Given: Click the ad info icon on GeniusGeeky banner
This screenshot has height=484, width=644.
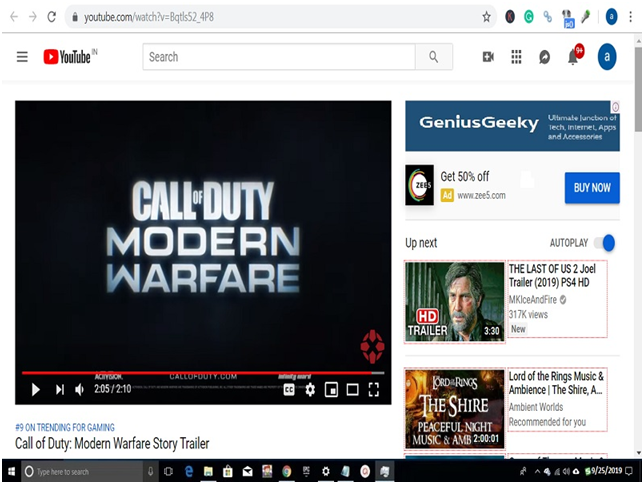Looking at the screenshot, I should tap(615, 107).
